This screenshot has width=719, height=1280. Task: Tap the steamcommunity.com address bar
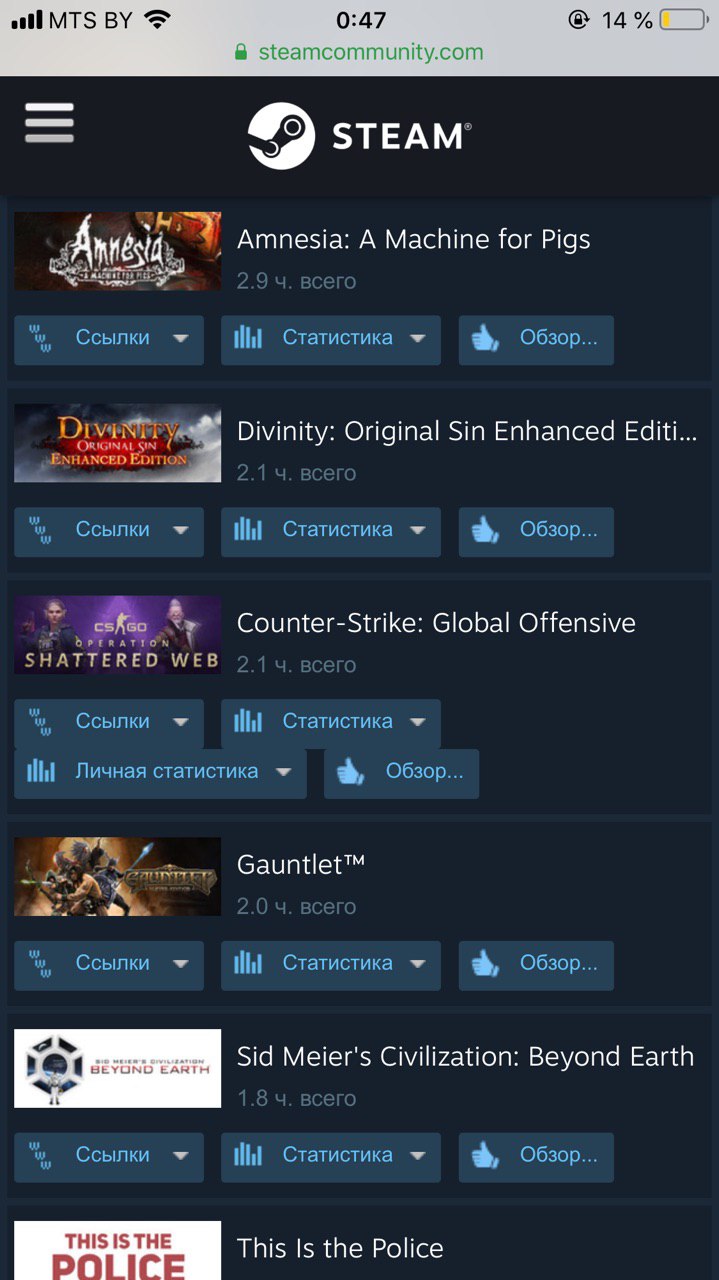360,52
